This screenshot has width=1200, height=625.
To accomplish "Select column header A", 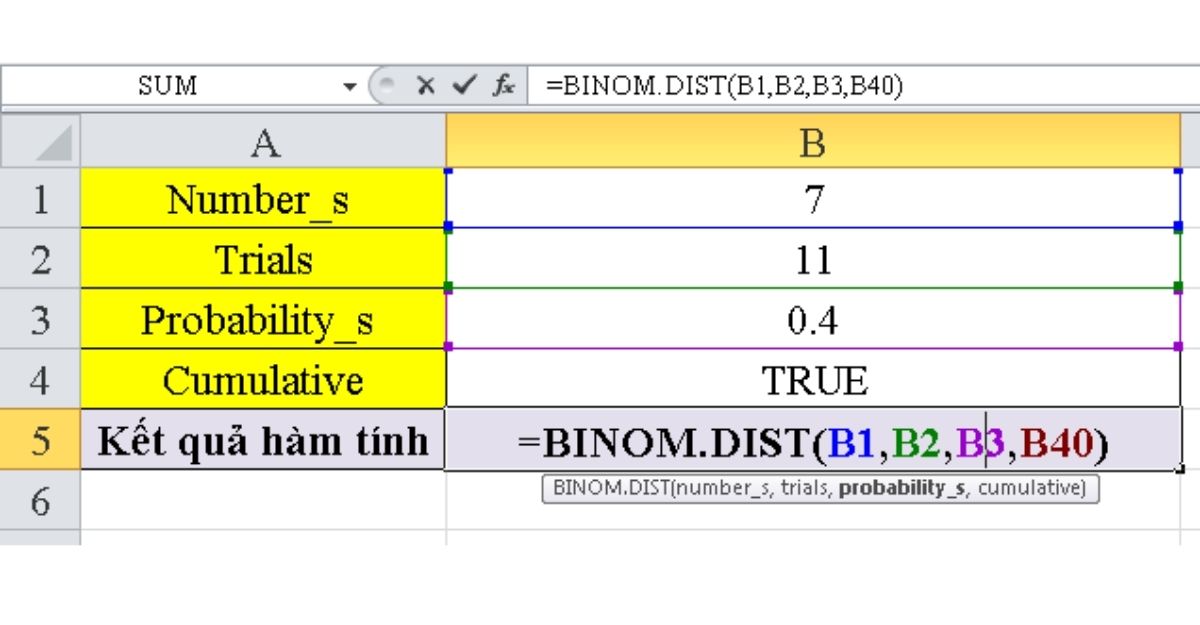I will pyautogui.click(x=262, y=141).
